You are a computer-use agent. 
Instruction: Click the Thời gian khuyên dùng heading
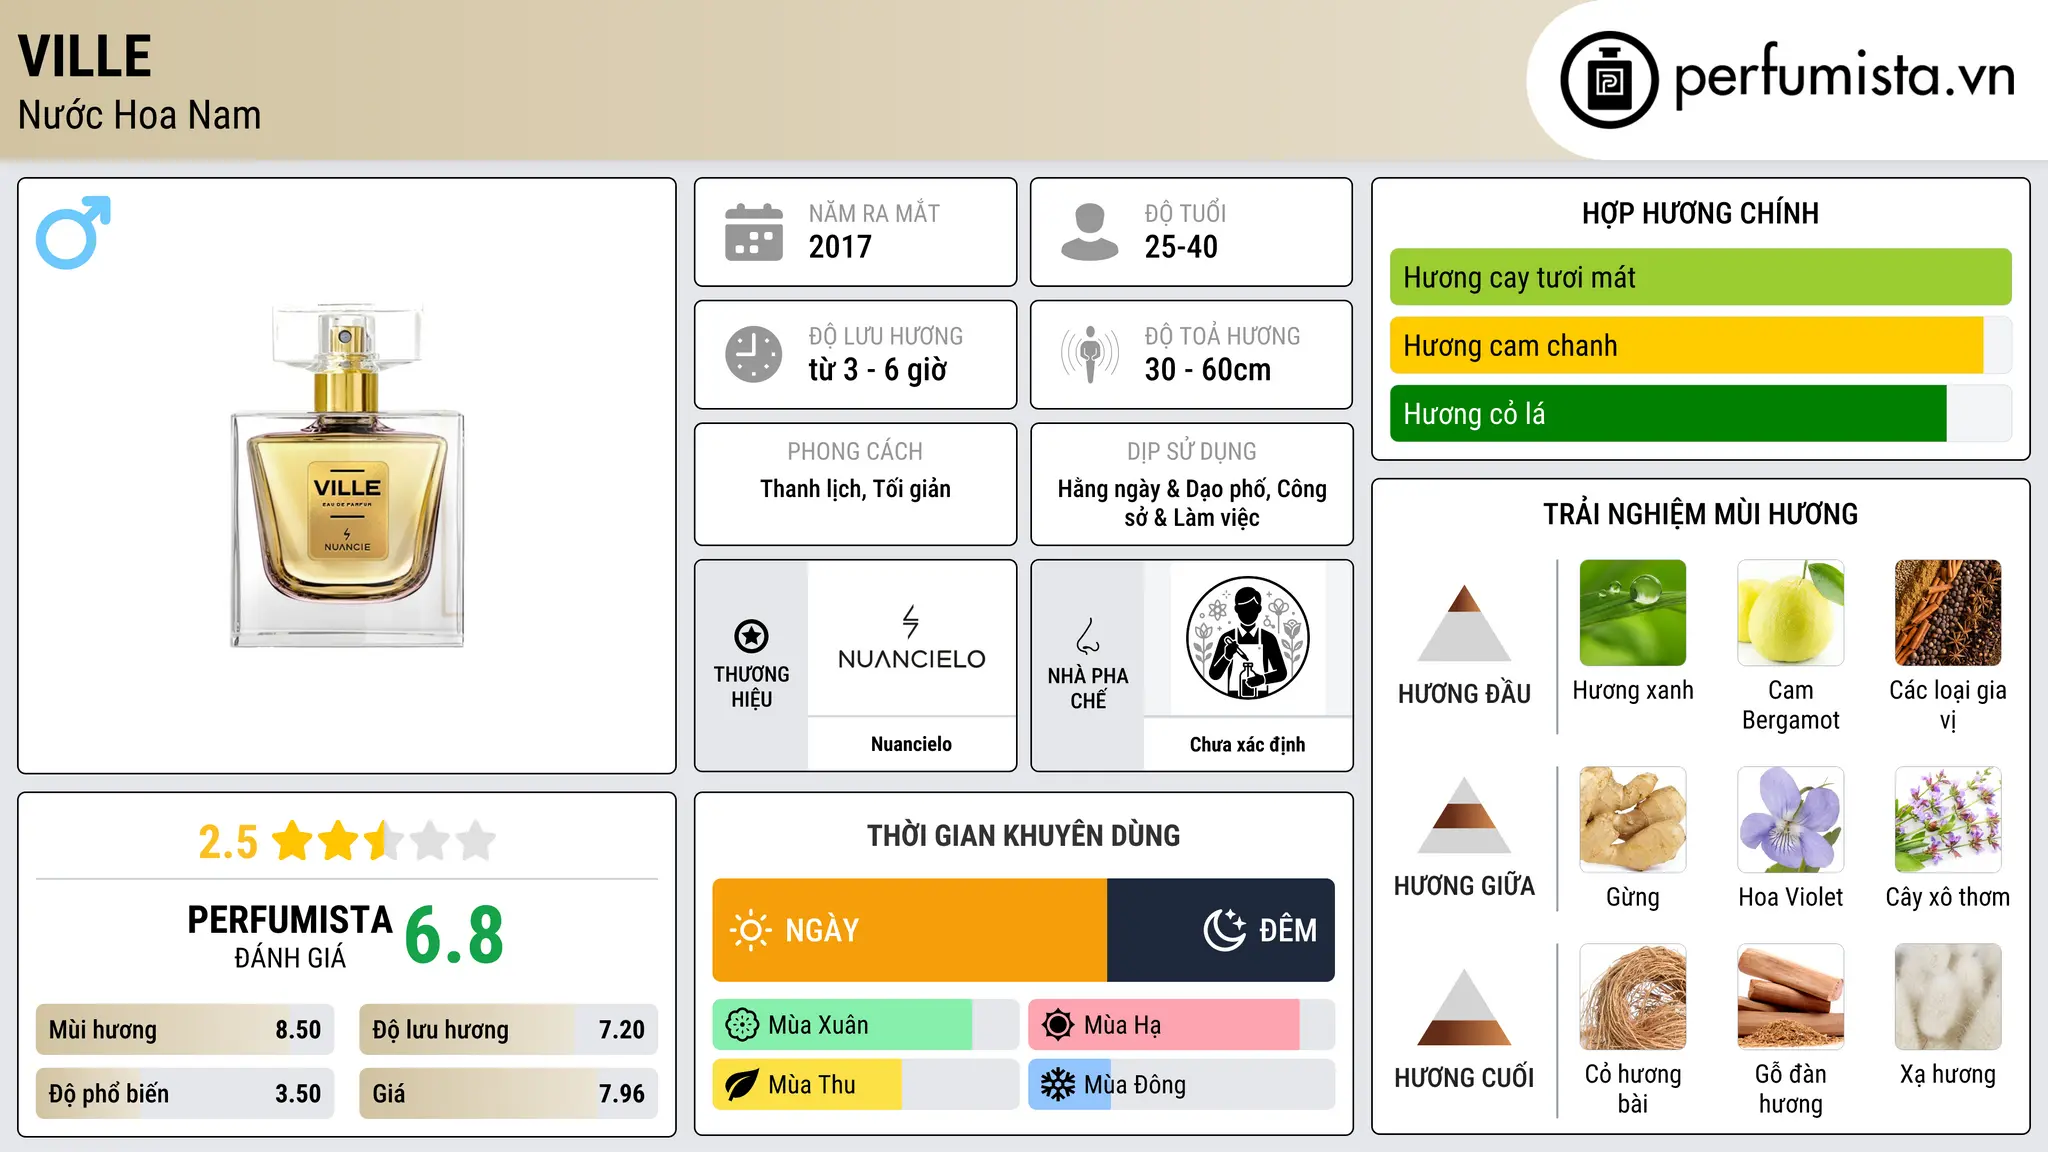click(1023, 835)
